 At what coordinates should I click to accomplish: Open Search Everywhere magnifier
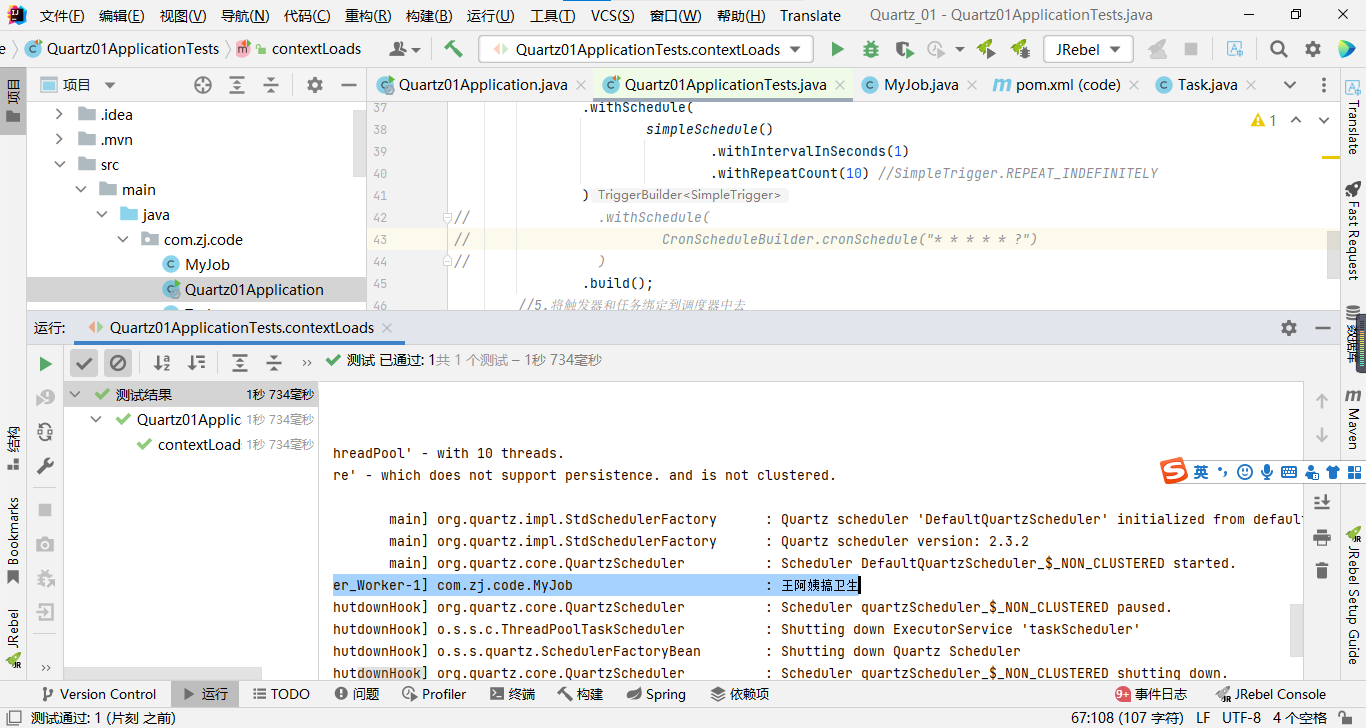1279,49
